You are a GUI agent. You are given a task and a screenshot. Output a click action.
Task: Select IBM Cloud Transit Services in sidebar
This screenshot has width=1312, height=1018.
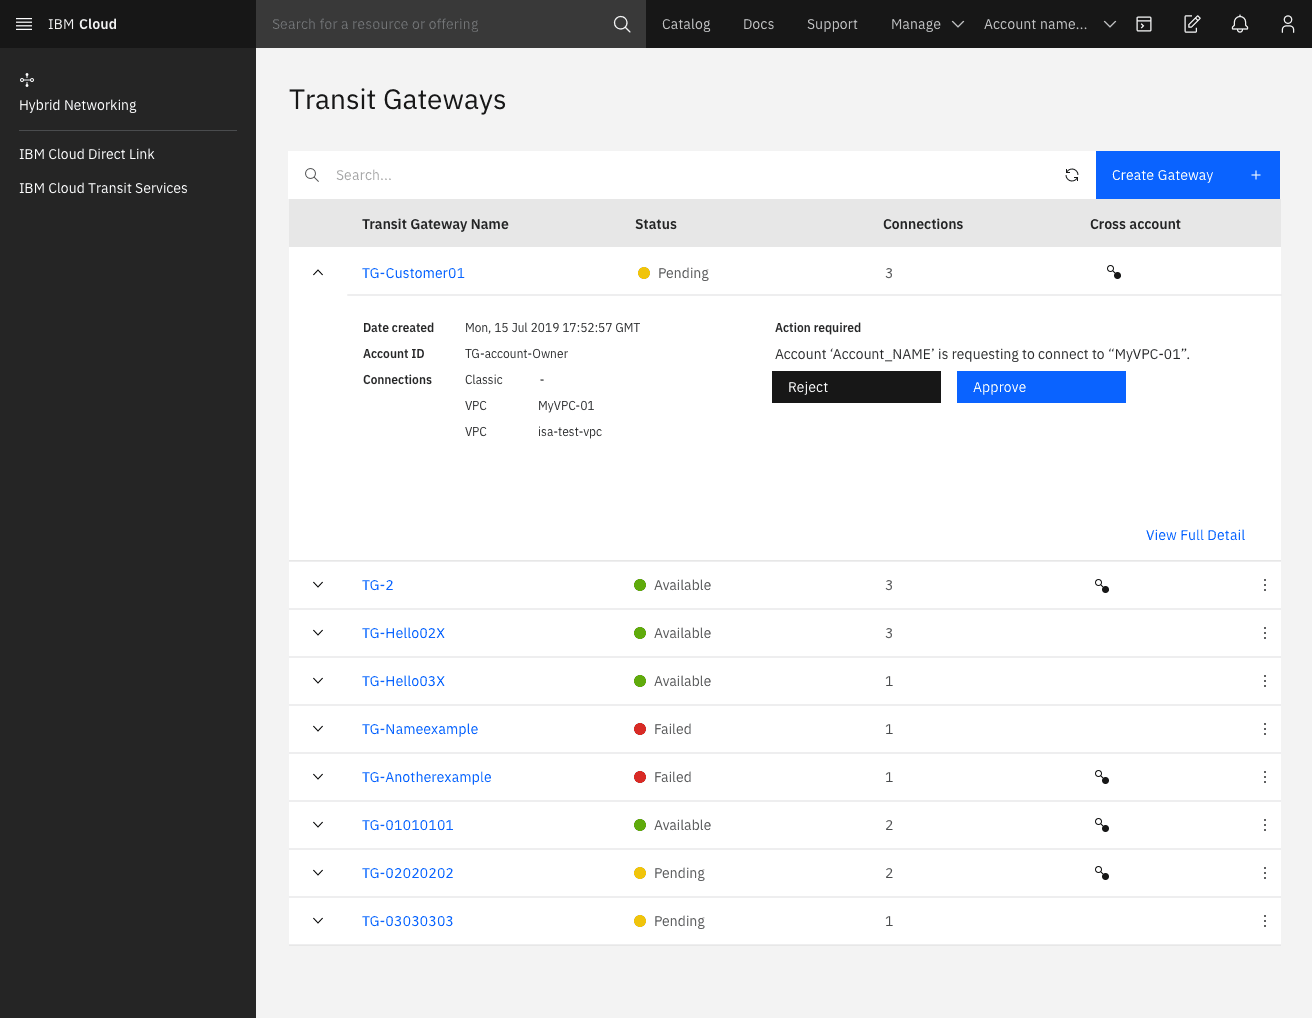click(x=103, y=188)
